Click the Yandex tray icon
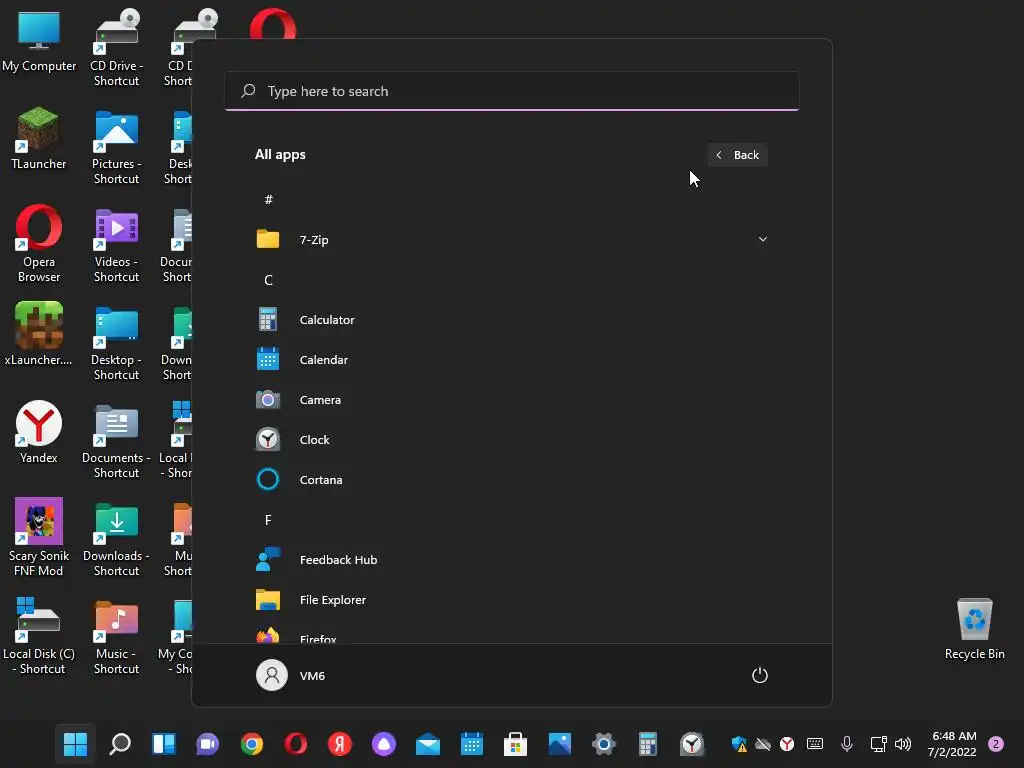This screenshot has height=768, width=1024. click(x=787, y=744)
